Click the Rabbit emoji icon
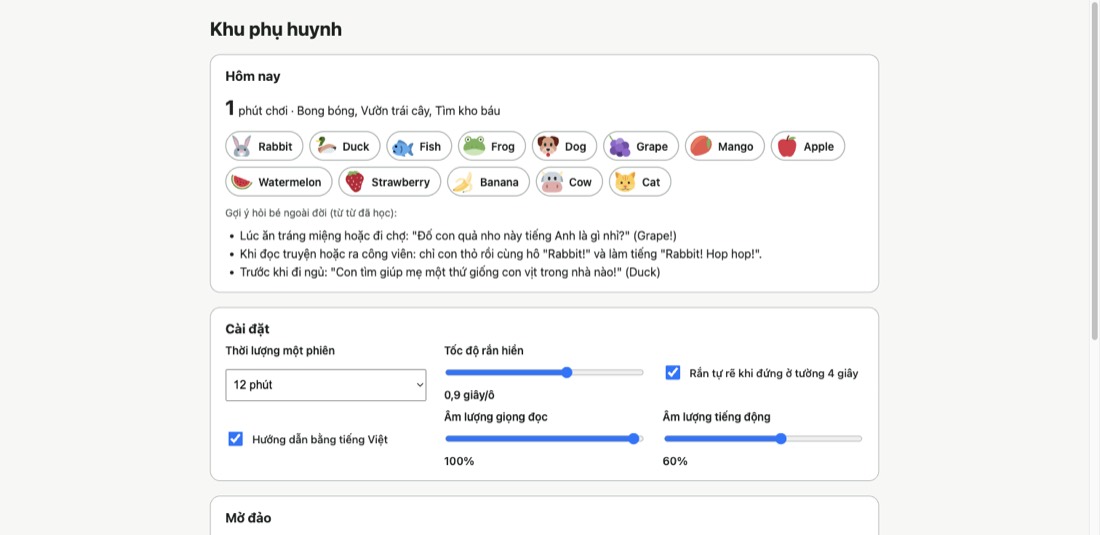The width and height of the screenshot is (1100, 535). pyautogui.click(x=241, y=147)
